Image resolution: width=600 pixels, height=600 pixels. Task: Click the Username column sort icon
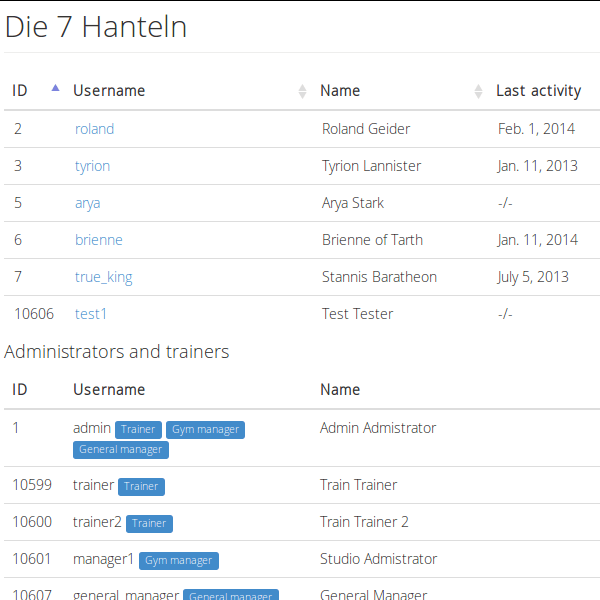302,91
